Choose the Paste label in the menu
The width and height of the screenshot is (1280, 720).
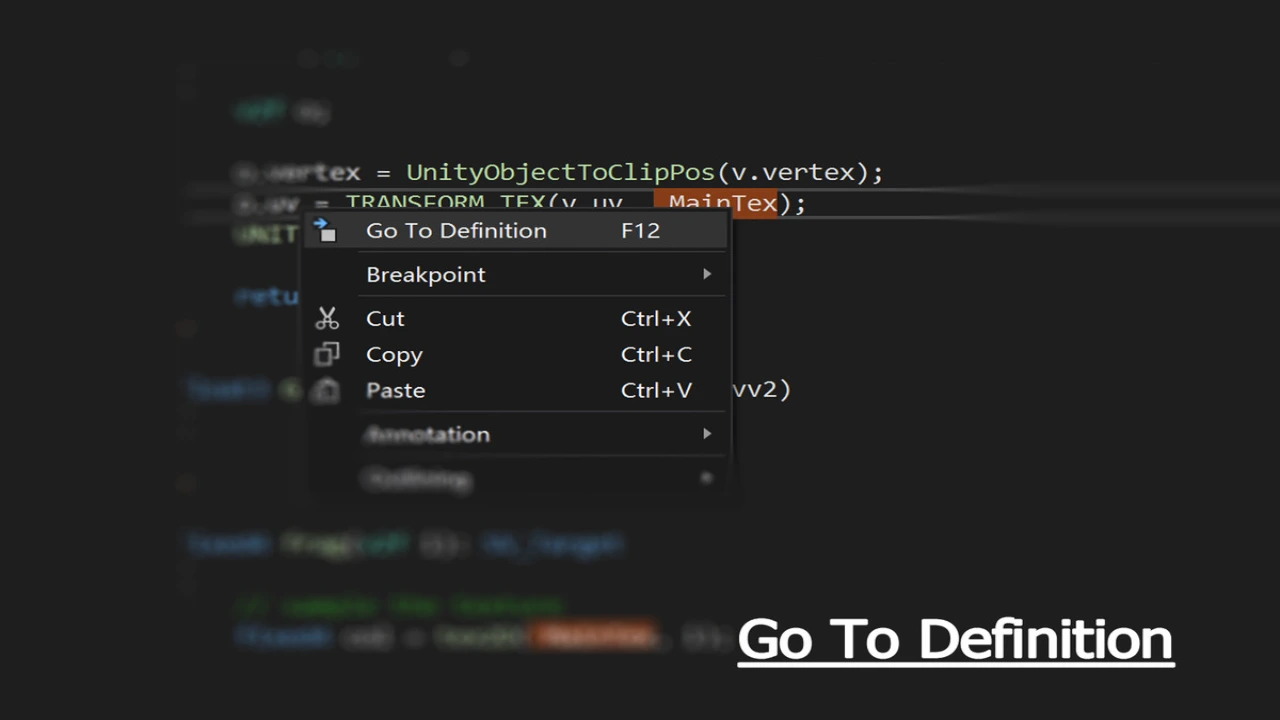[x=395, y=391]
